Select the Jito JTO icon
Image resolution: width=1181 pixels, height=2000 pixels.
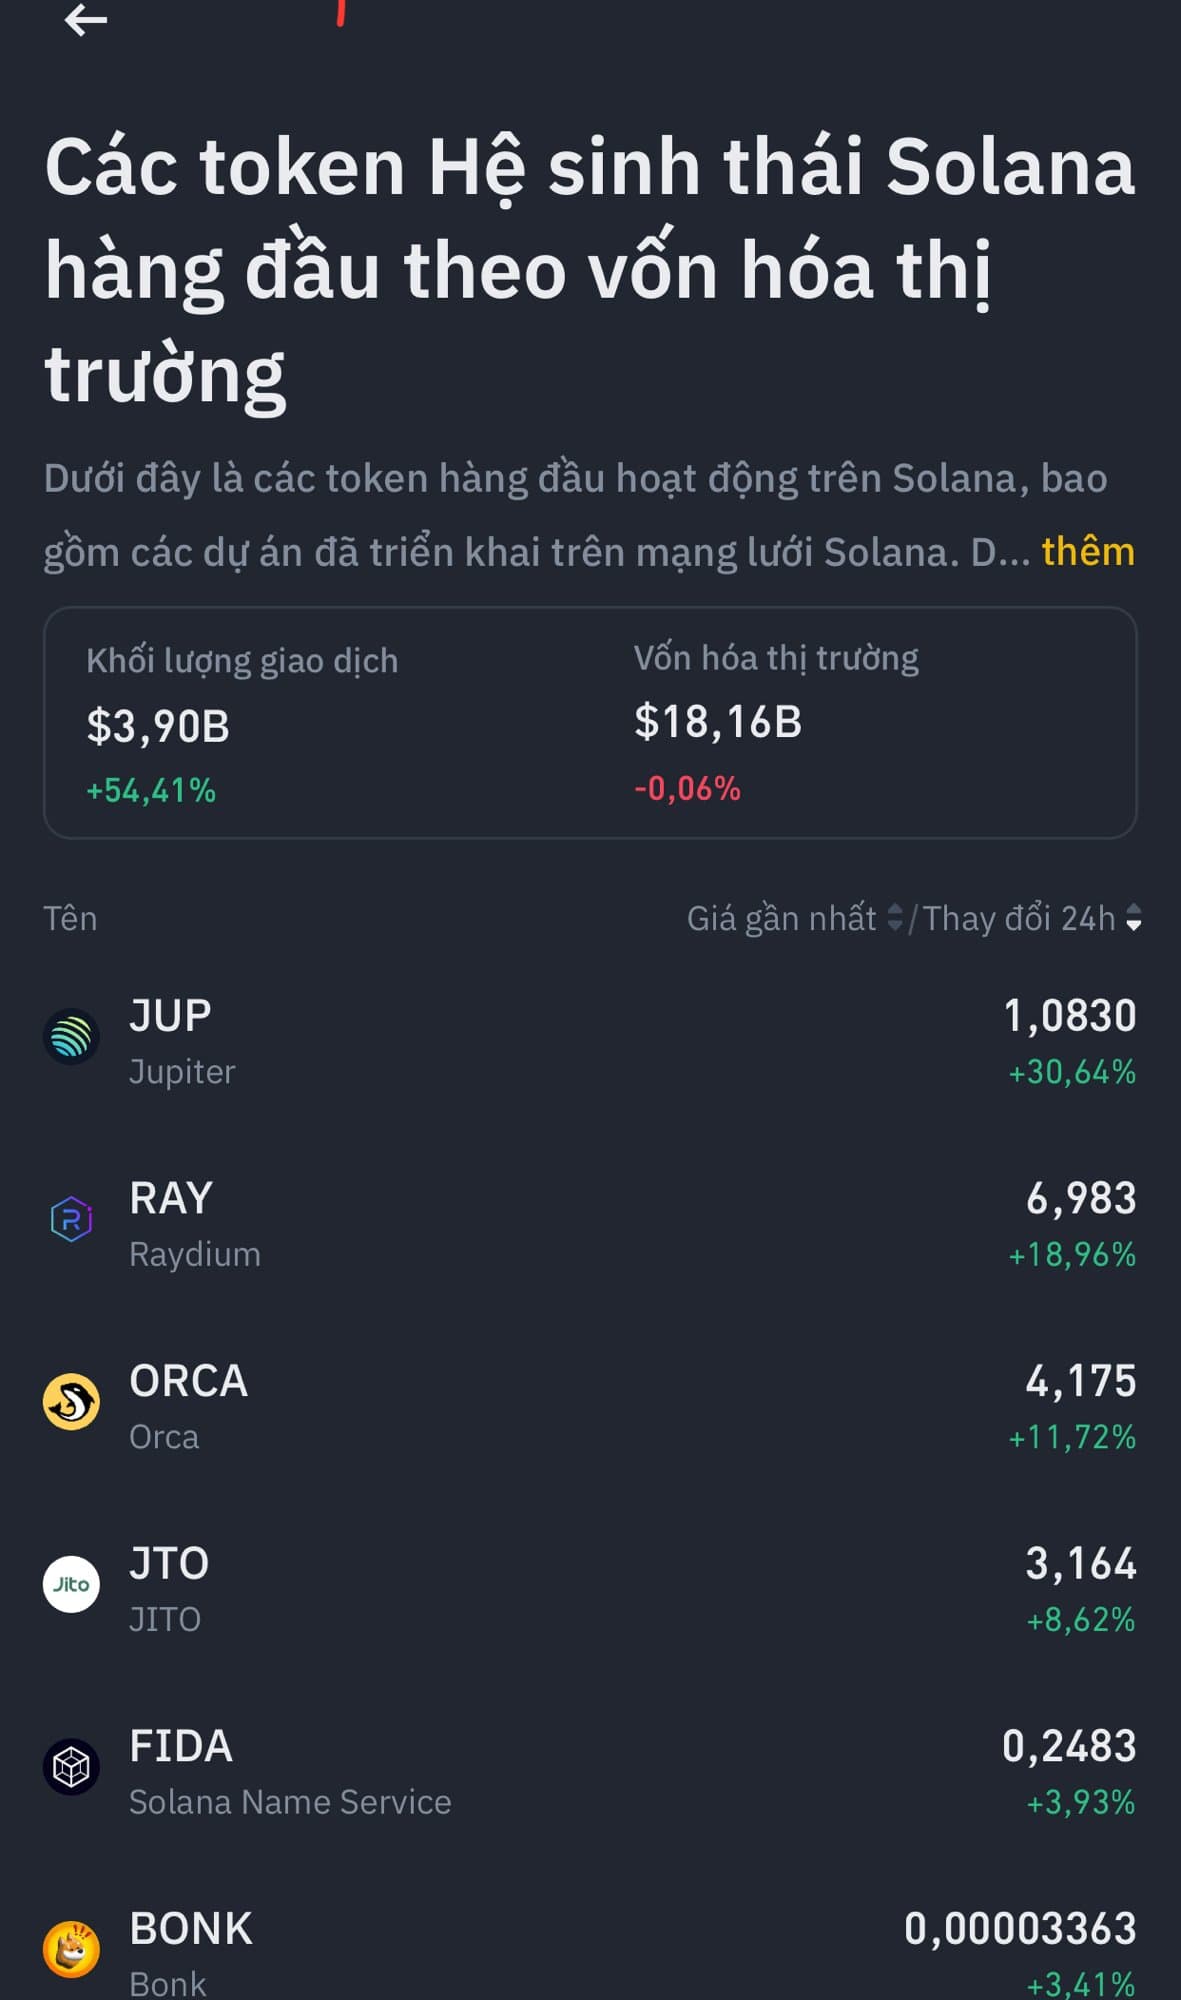tap(71, 1585)
